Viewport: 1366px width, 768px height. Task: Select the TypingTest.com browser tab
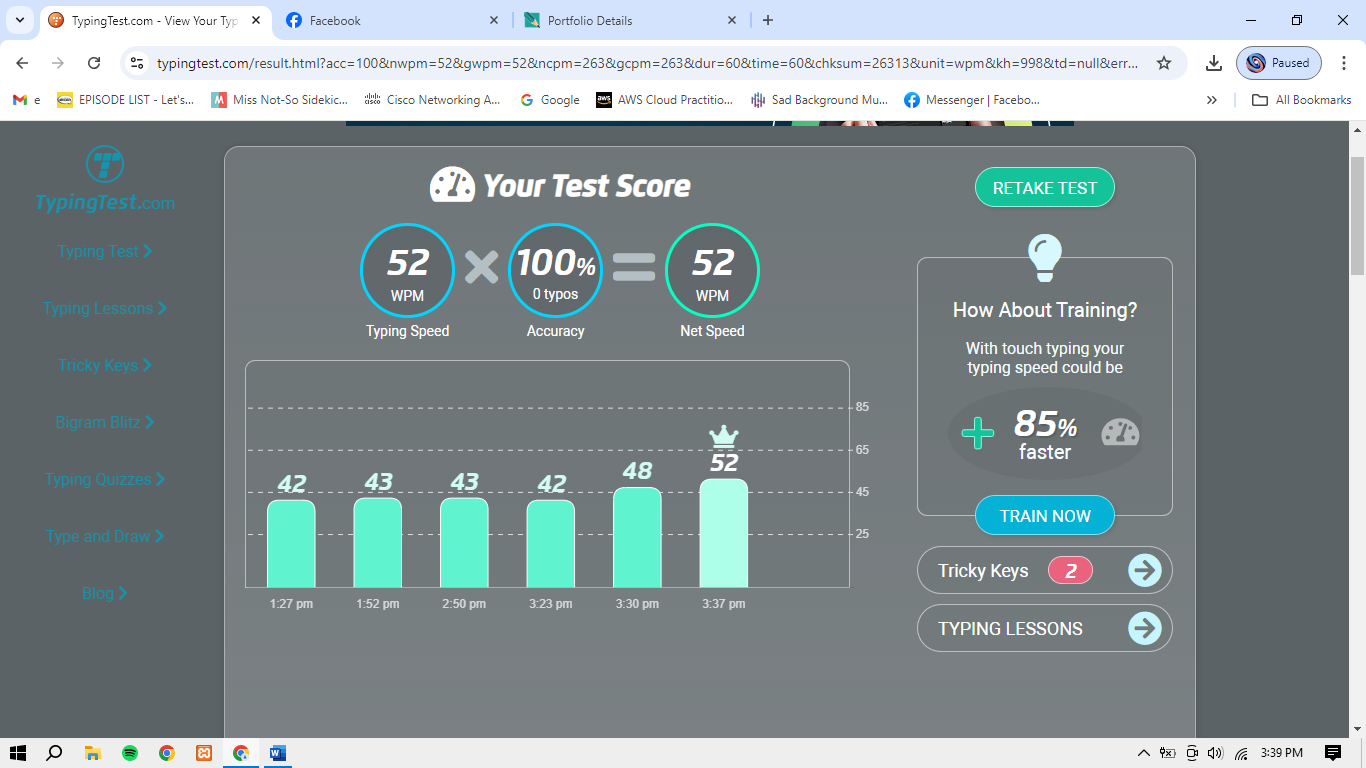(155, 20)
